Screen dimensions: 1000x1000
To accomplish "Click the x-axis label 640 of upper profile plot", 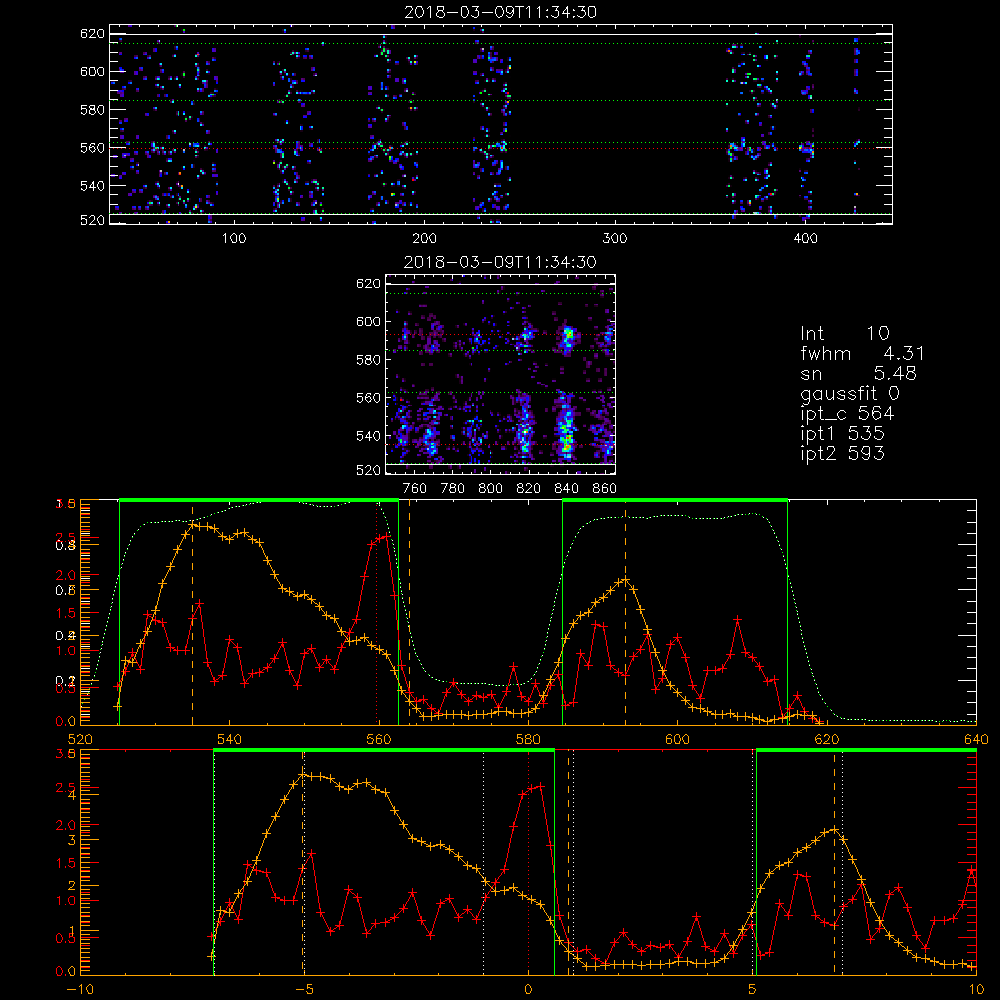I will (x=976, y=740).
